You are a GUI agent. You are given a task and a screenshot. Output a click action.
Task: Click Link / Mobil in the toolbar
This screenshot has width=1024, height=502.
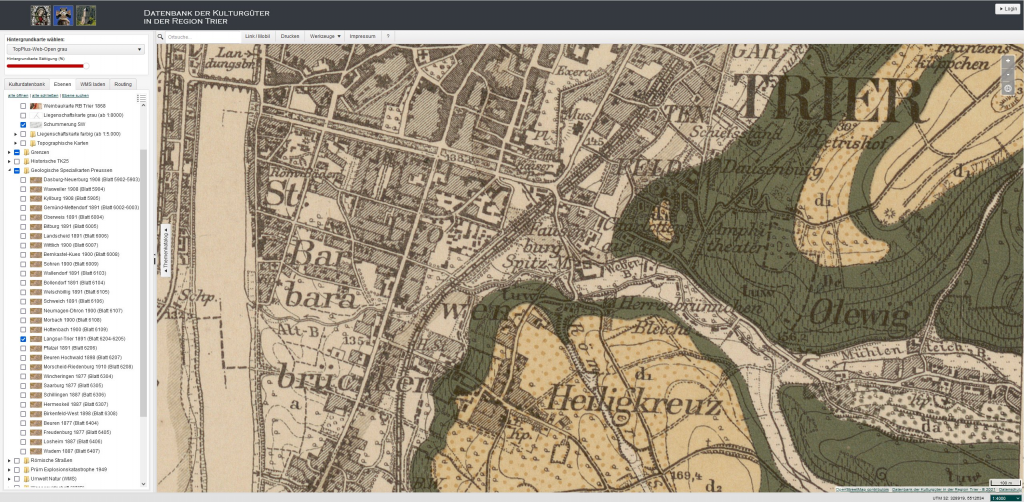(257, 37)
